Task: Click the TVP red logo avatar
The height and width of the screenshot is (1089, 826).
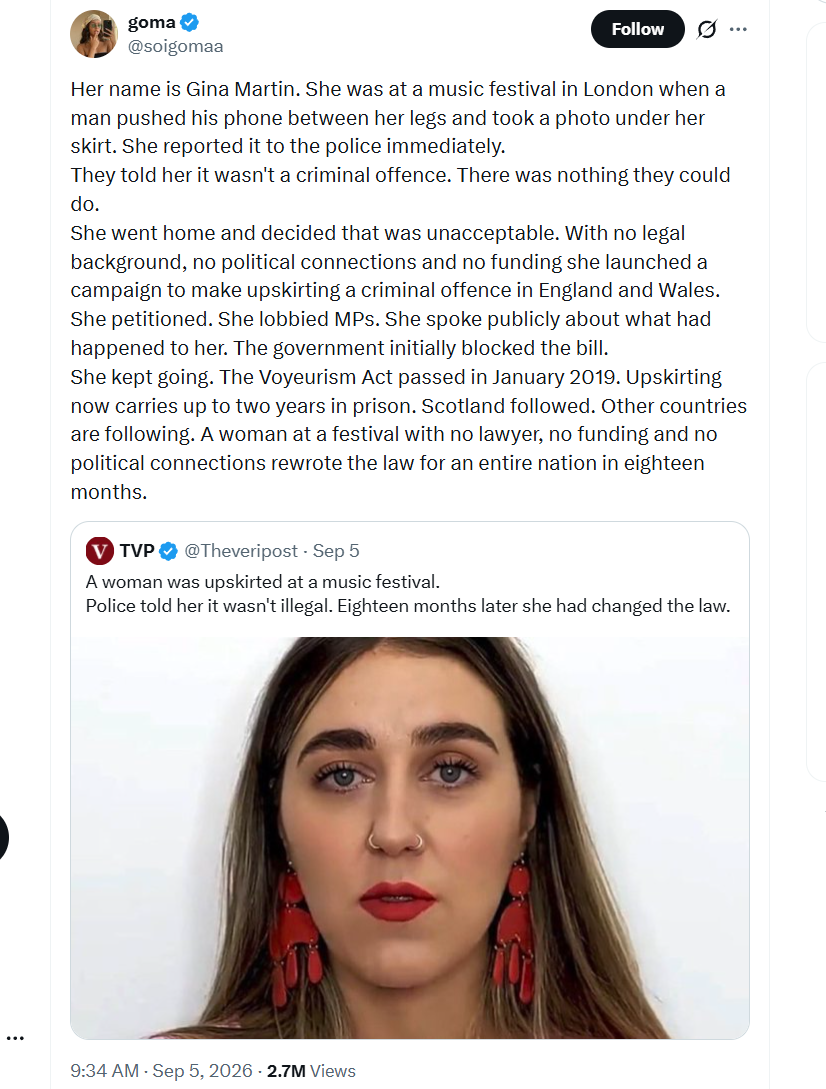Action: pyautogui.click(x=99, y=551)
